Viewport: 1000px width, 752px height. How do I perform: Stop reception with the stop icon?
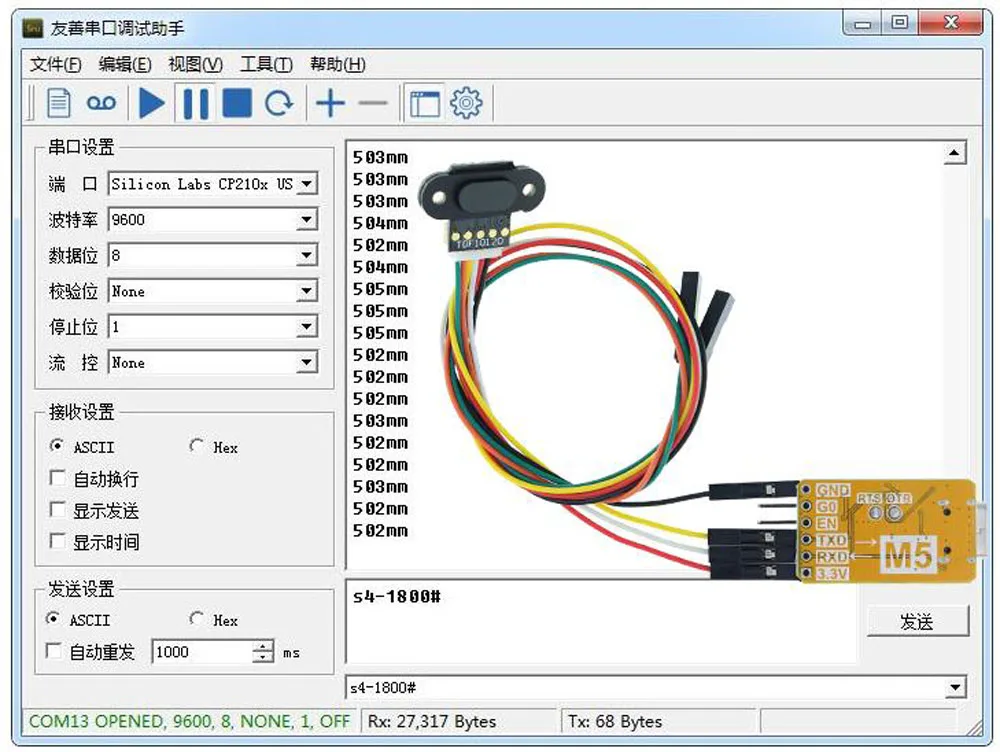click(x=237, y=101)
